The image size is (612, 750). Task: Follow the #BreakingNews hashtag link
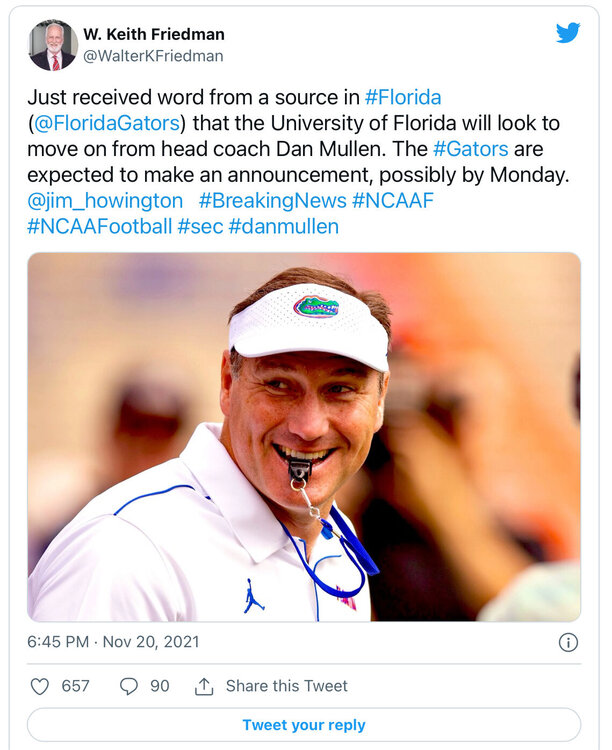pos(272,200)
